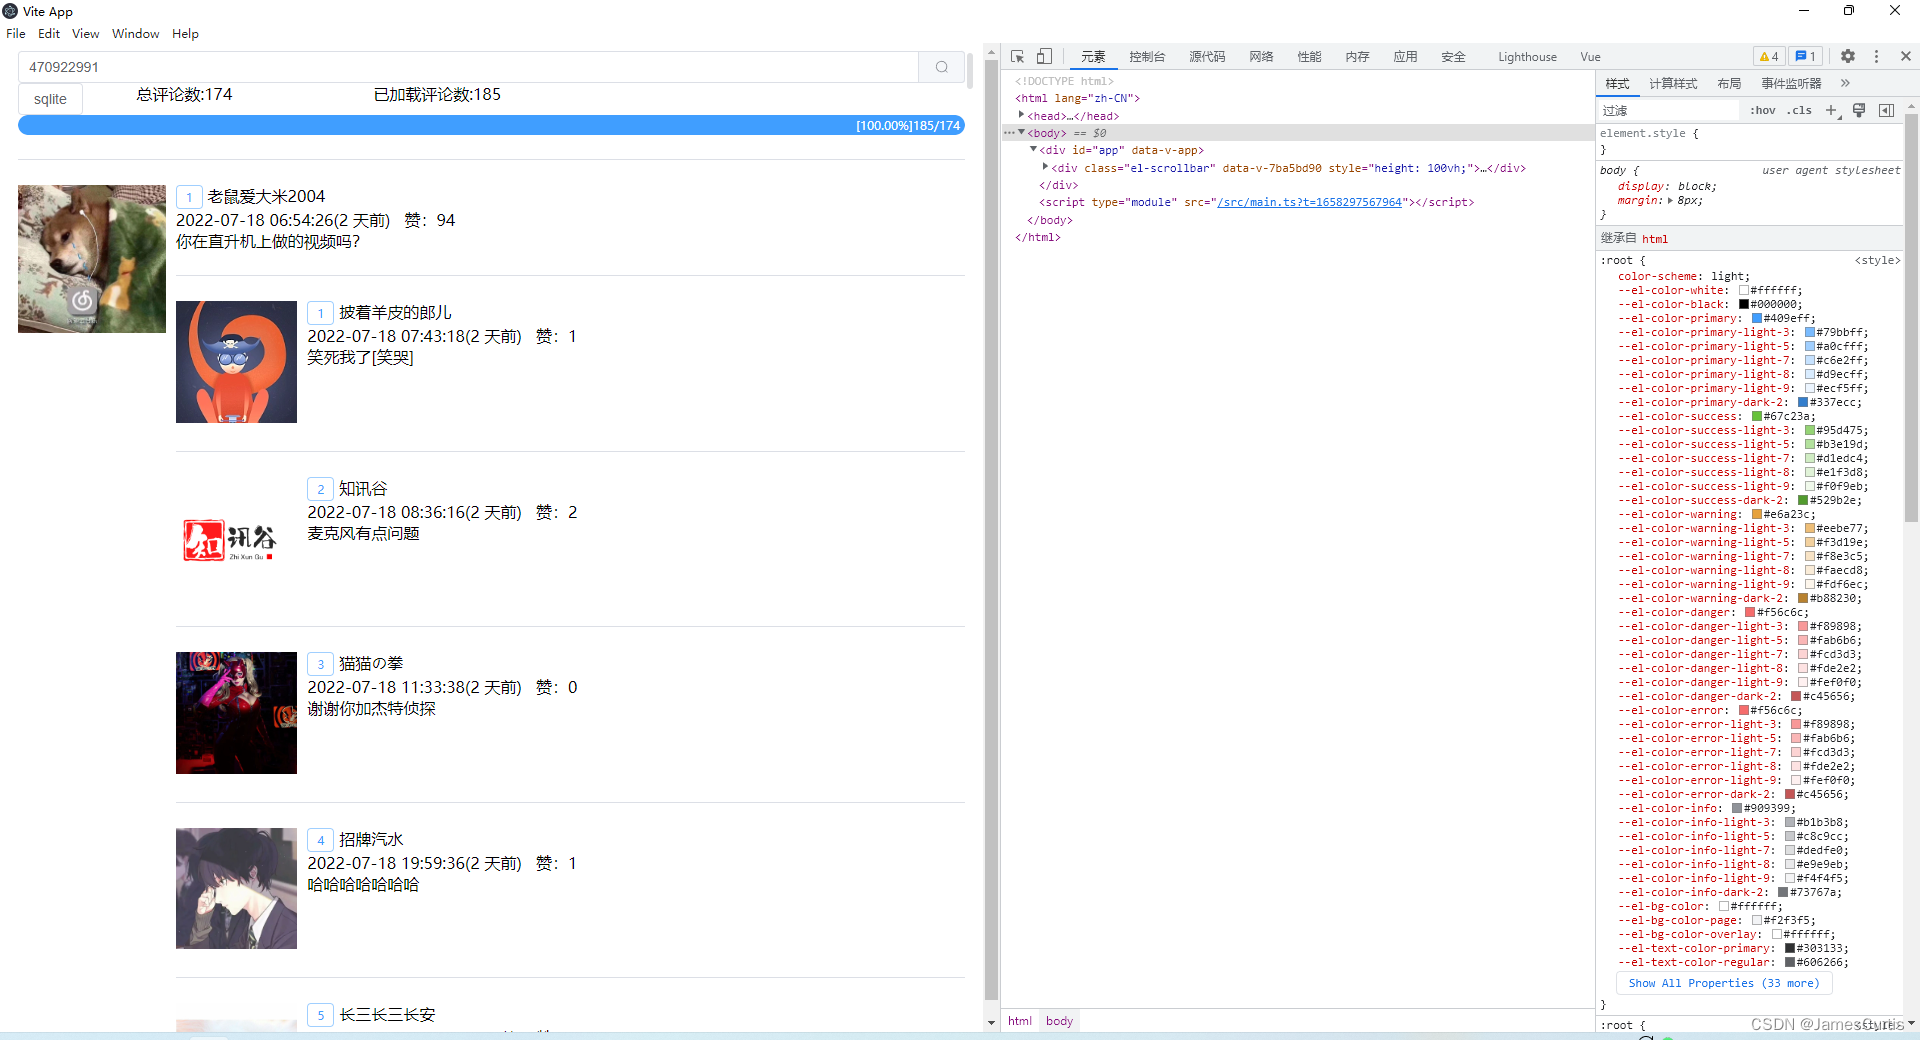Switch to the 性能 (Performance) tab

tap(1309, 57)
